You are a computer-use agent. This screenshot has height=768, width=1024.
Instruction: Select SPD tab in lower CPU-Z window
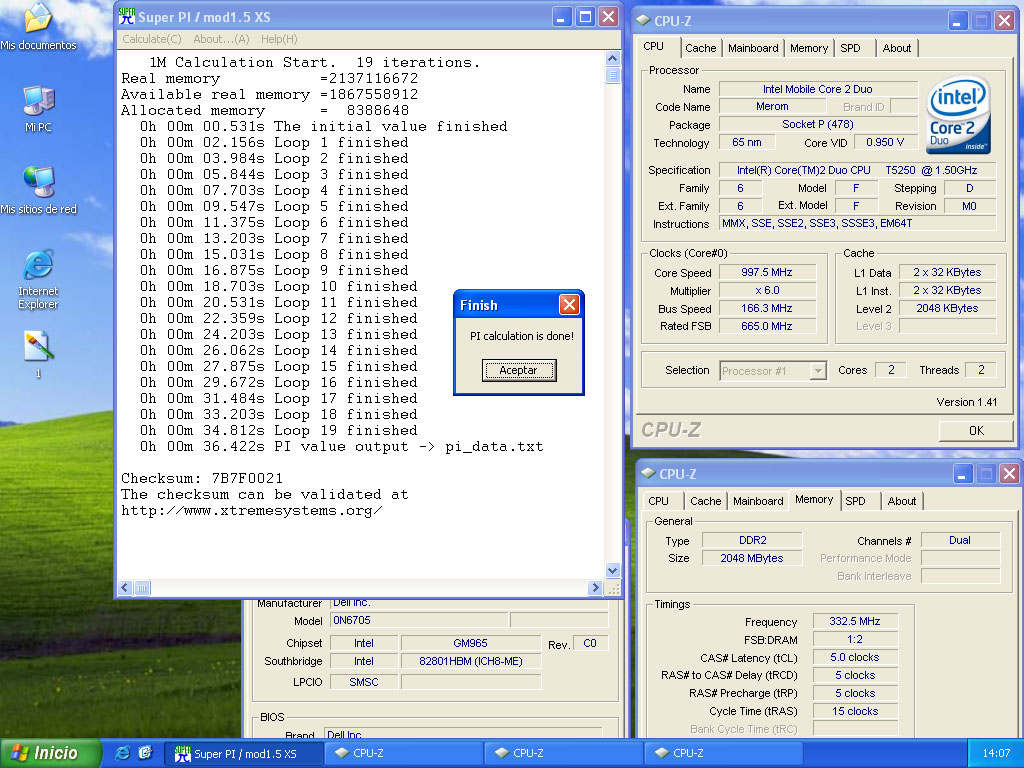856,501
